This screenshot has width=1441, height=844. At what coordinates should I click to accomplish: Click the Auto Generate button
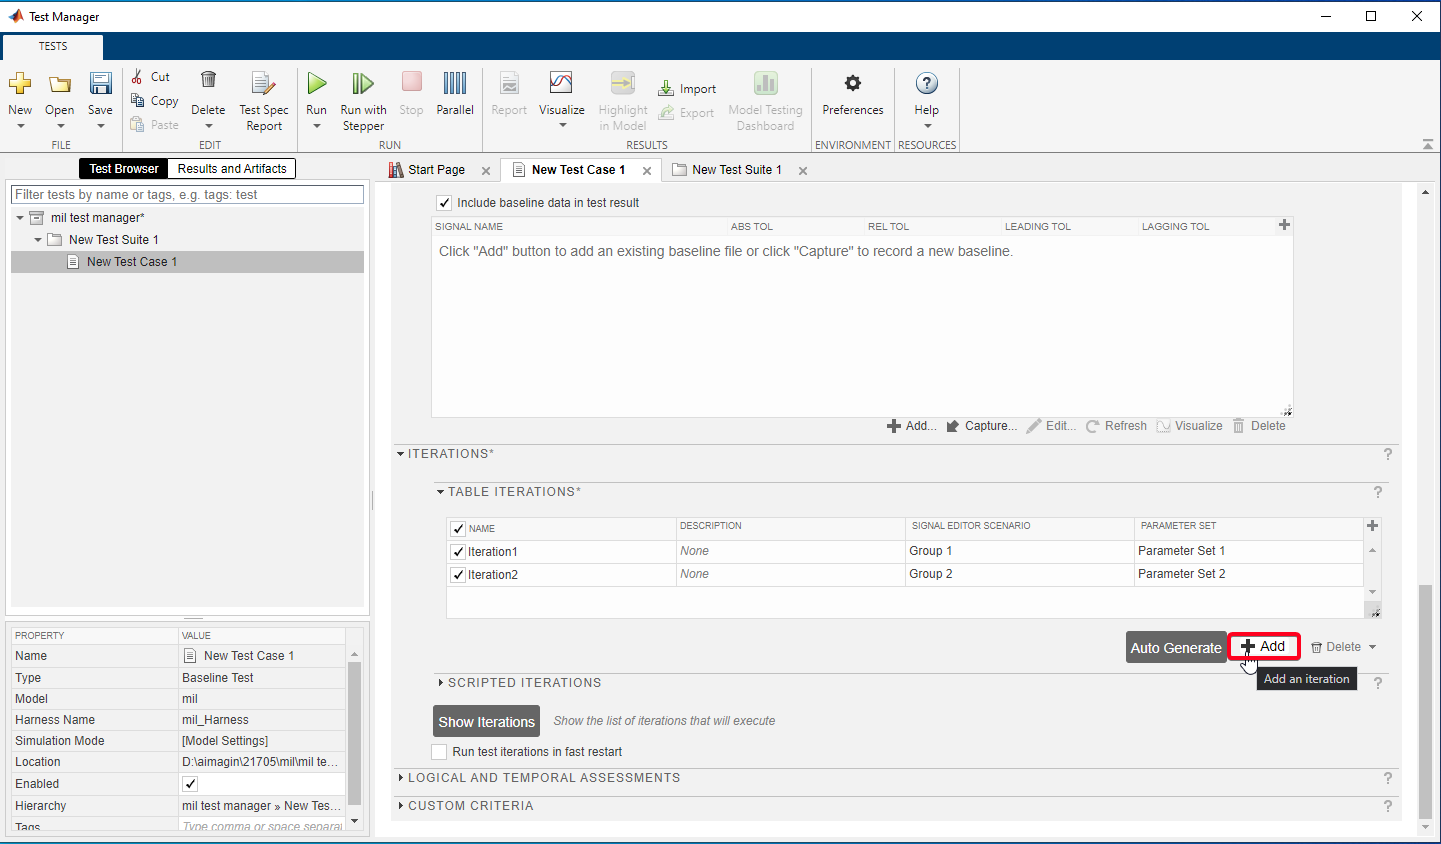point(1176,648)
